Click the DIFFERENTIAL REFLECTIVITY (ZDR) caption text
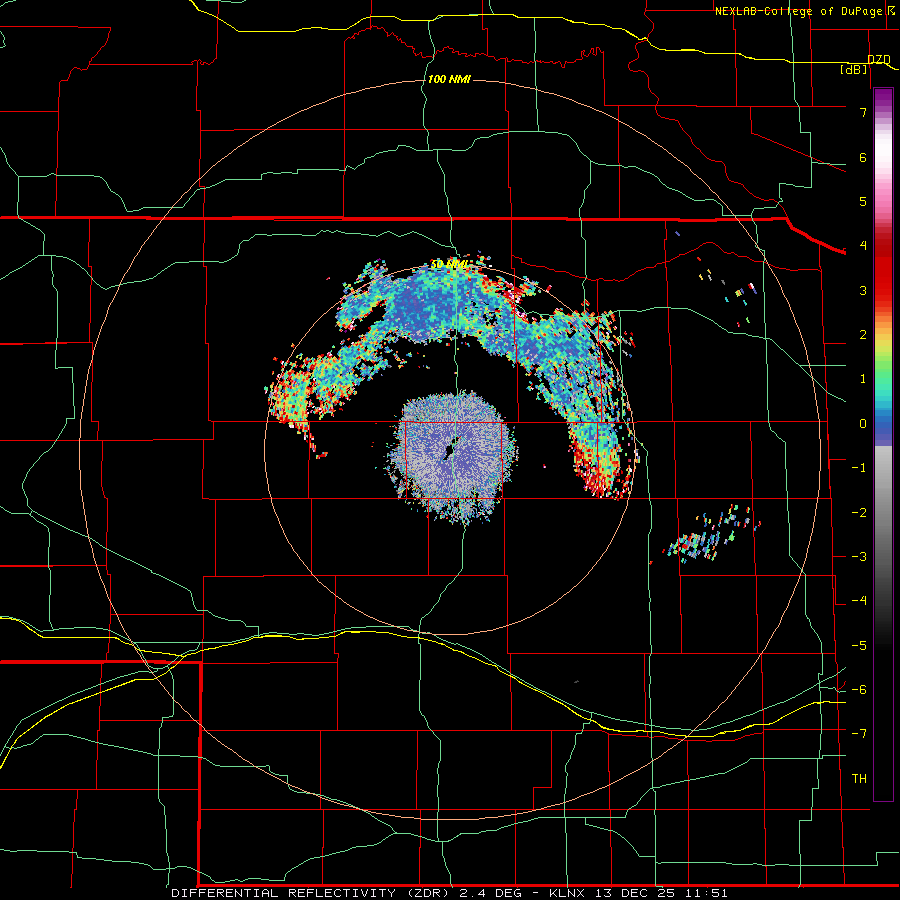This screenshot has width=900, height=900. pos(312,893)
